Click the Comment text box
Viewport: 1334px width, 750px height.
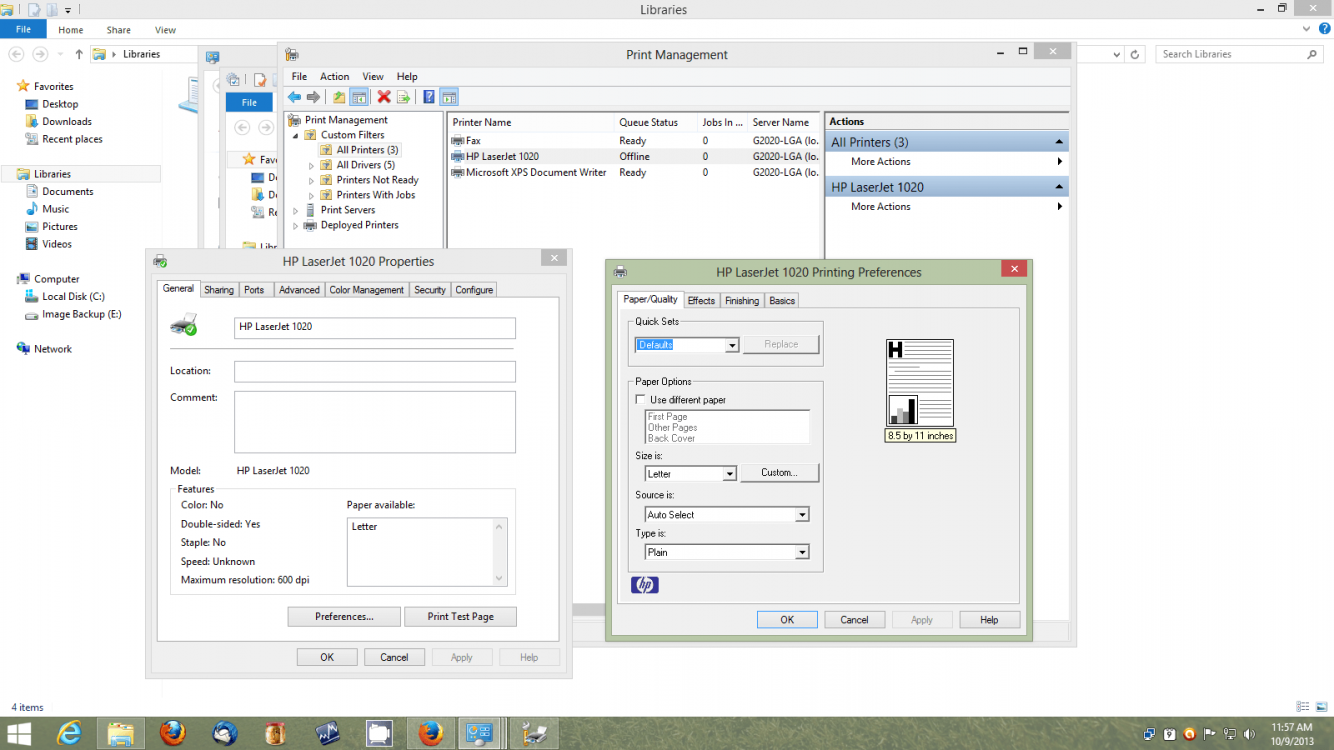pyautogui.click(x=375, y=422)
